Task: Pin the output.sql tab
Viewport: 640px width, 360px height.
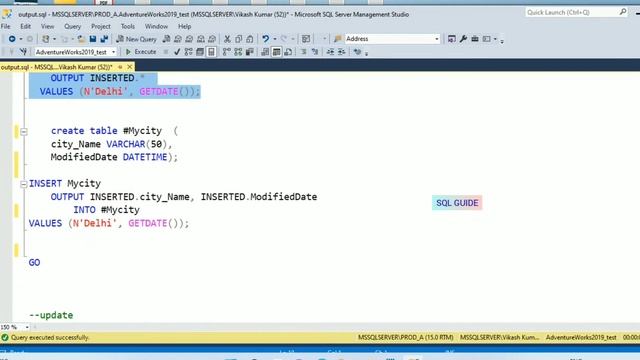Action: coord(120,67)
